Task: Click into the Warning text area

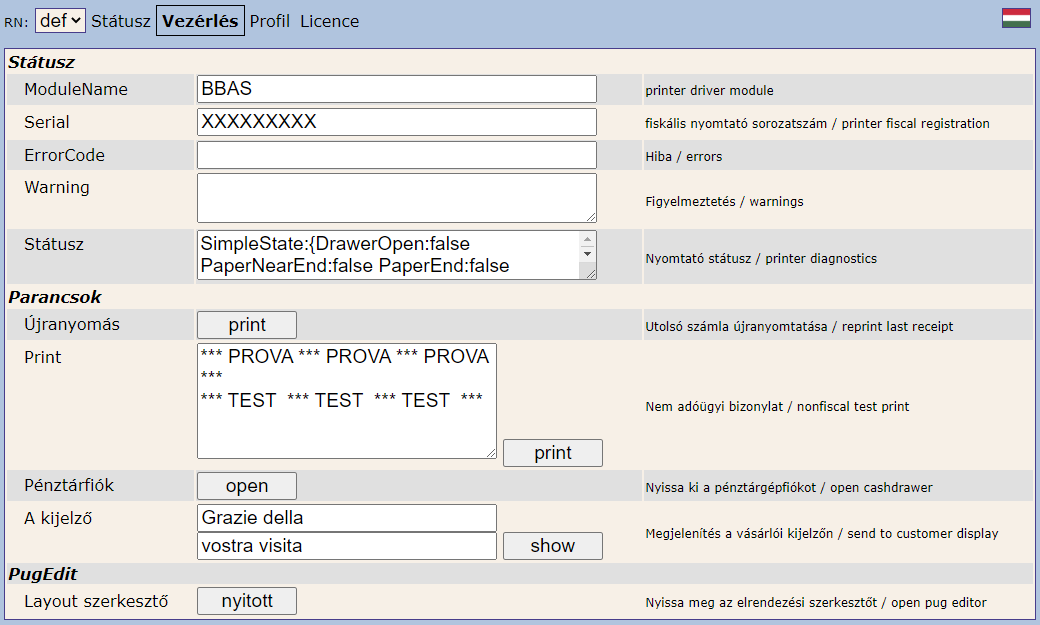Action: pos(396,197)
